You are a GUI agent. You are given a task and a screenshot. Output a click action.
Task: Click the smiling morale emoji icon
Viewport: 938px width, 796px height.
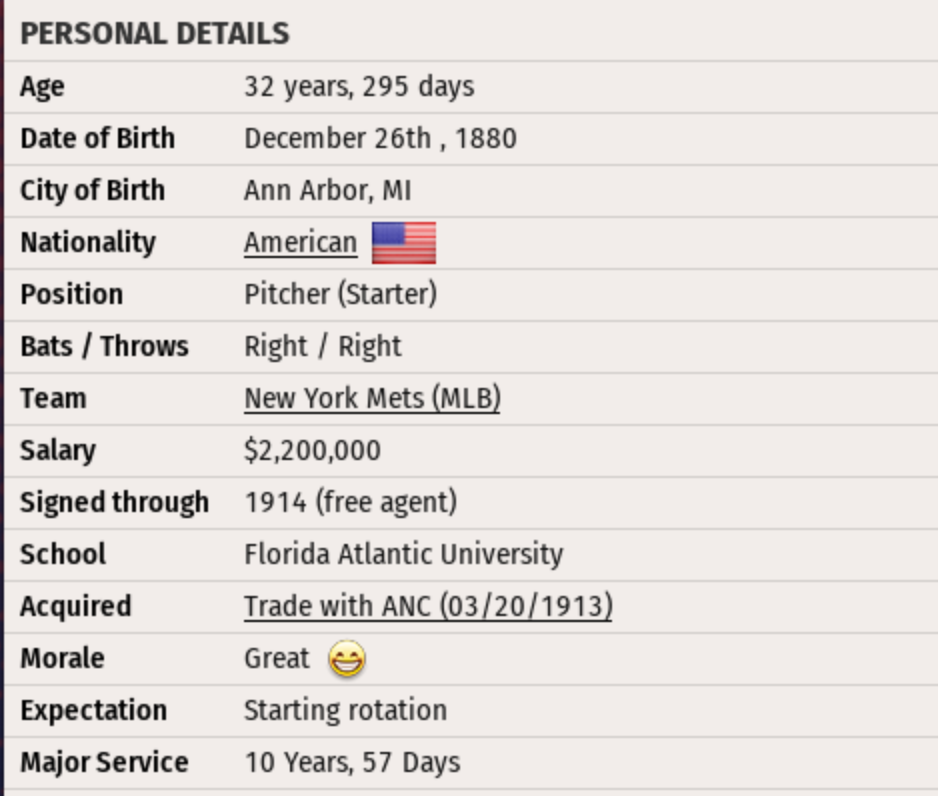tap(347, 659)
